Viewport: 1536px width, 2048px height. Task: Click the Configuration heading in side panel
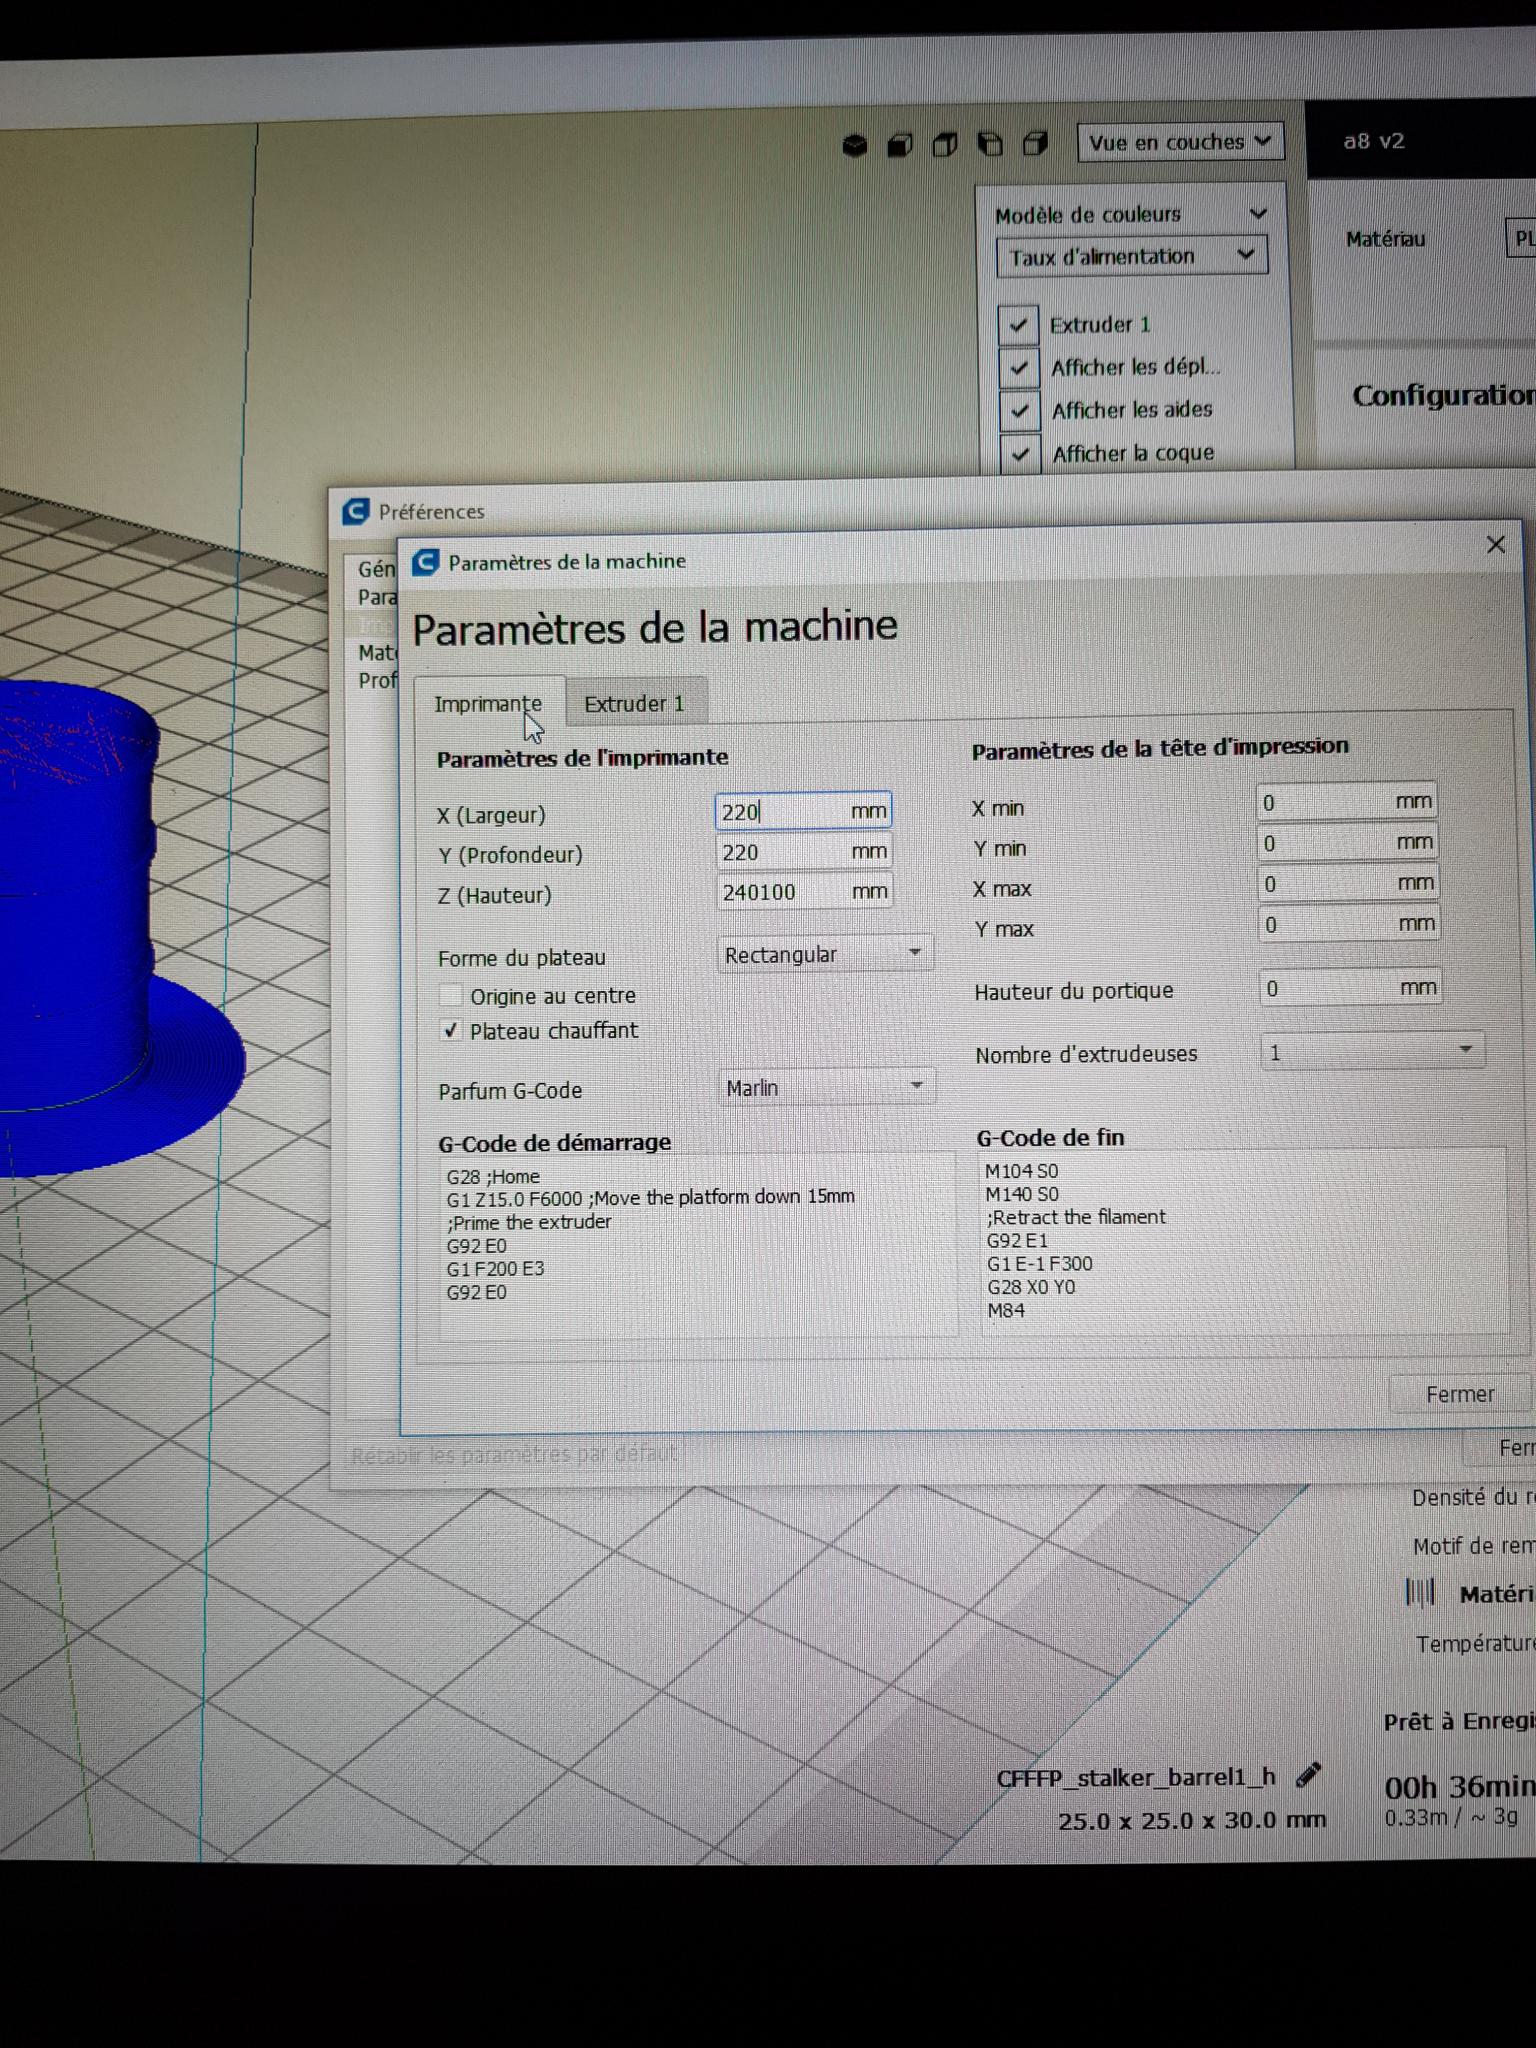click(1444, 396)
